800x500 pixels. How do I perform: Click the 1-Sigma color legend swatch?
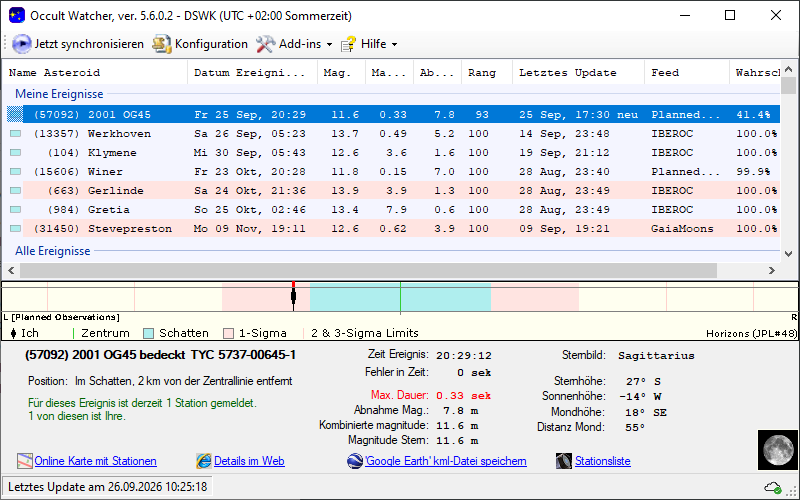pos(229,334)
